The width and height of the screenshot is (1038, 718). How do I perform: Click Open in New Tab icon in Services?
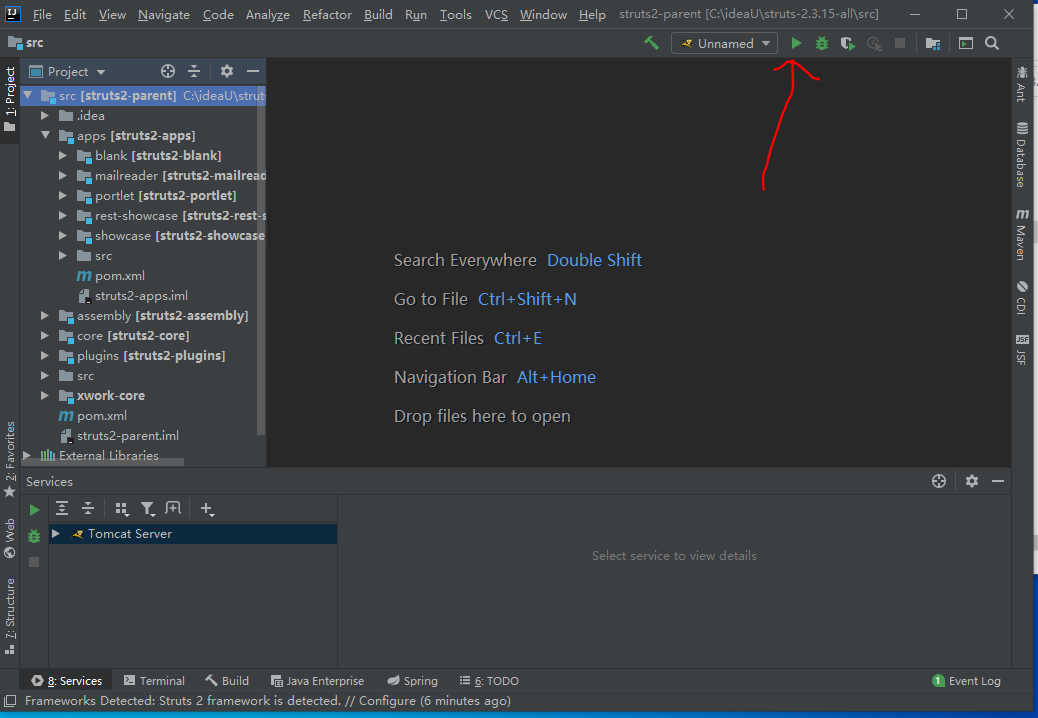pyautogui.click(x=173, y=508)
